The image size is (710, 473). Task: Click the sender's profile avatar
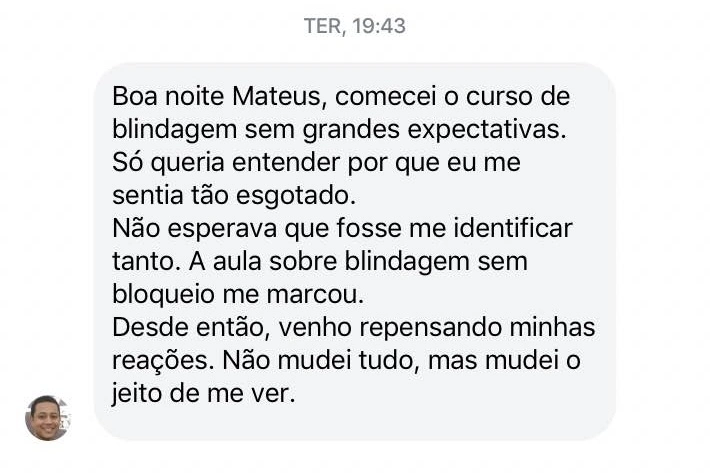[x=46, y=417]
